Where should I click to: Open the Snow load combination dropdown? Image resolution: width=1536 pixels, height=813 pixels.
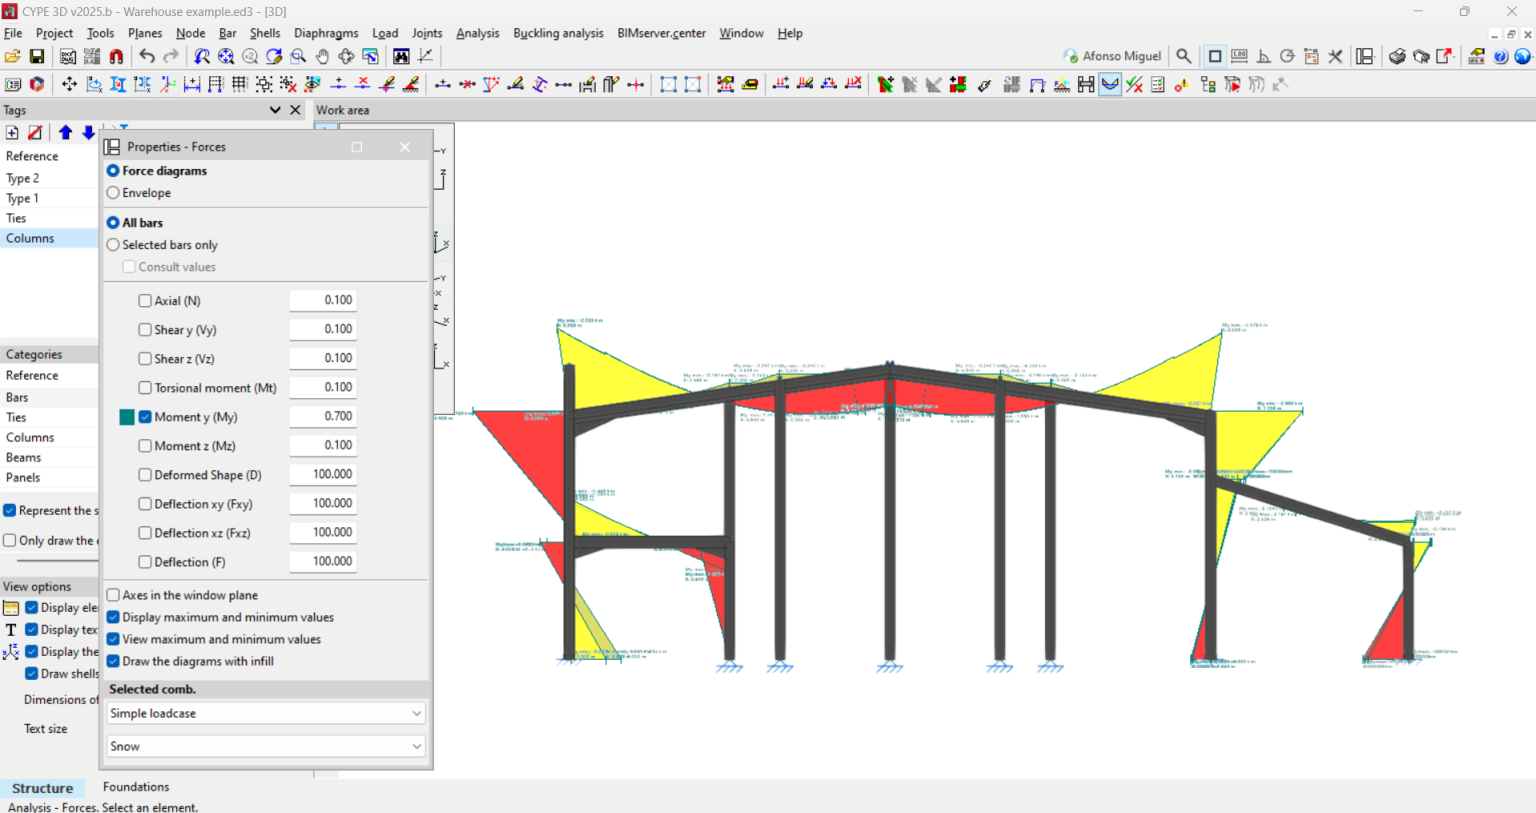(x=265, y=746)
